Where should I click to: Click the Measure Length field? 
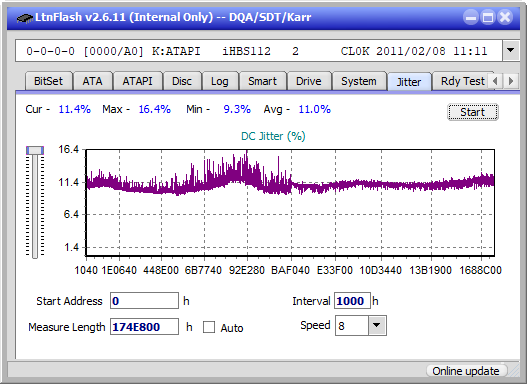(144, 327)
